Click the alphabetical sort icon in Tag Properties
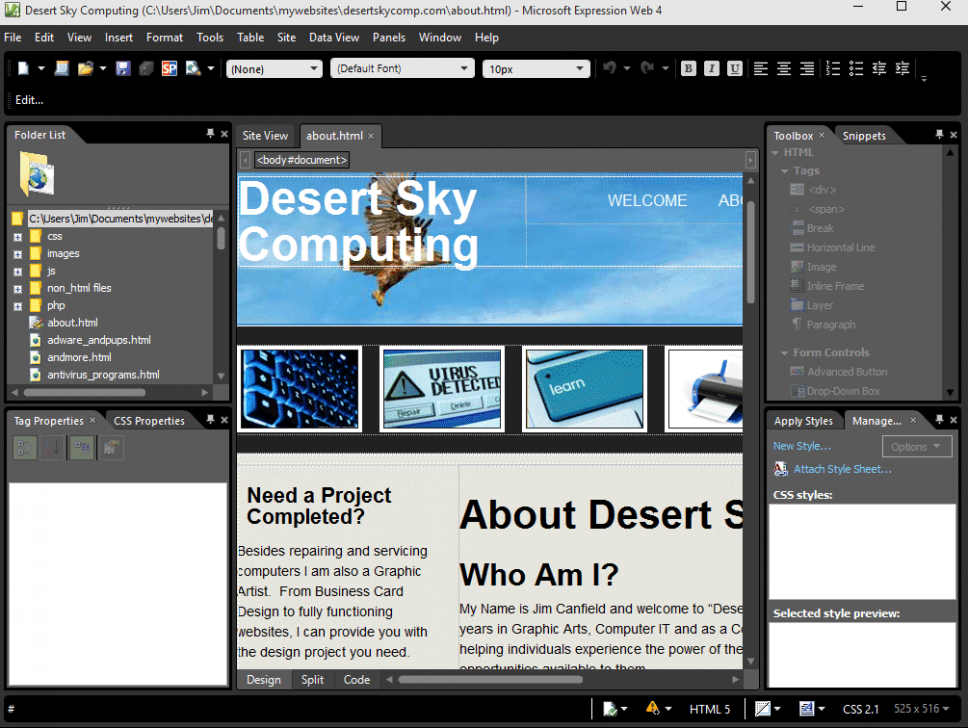 click(x=52, y=448)
